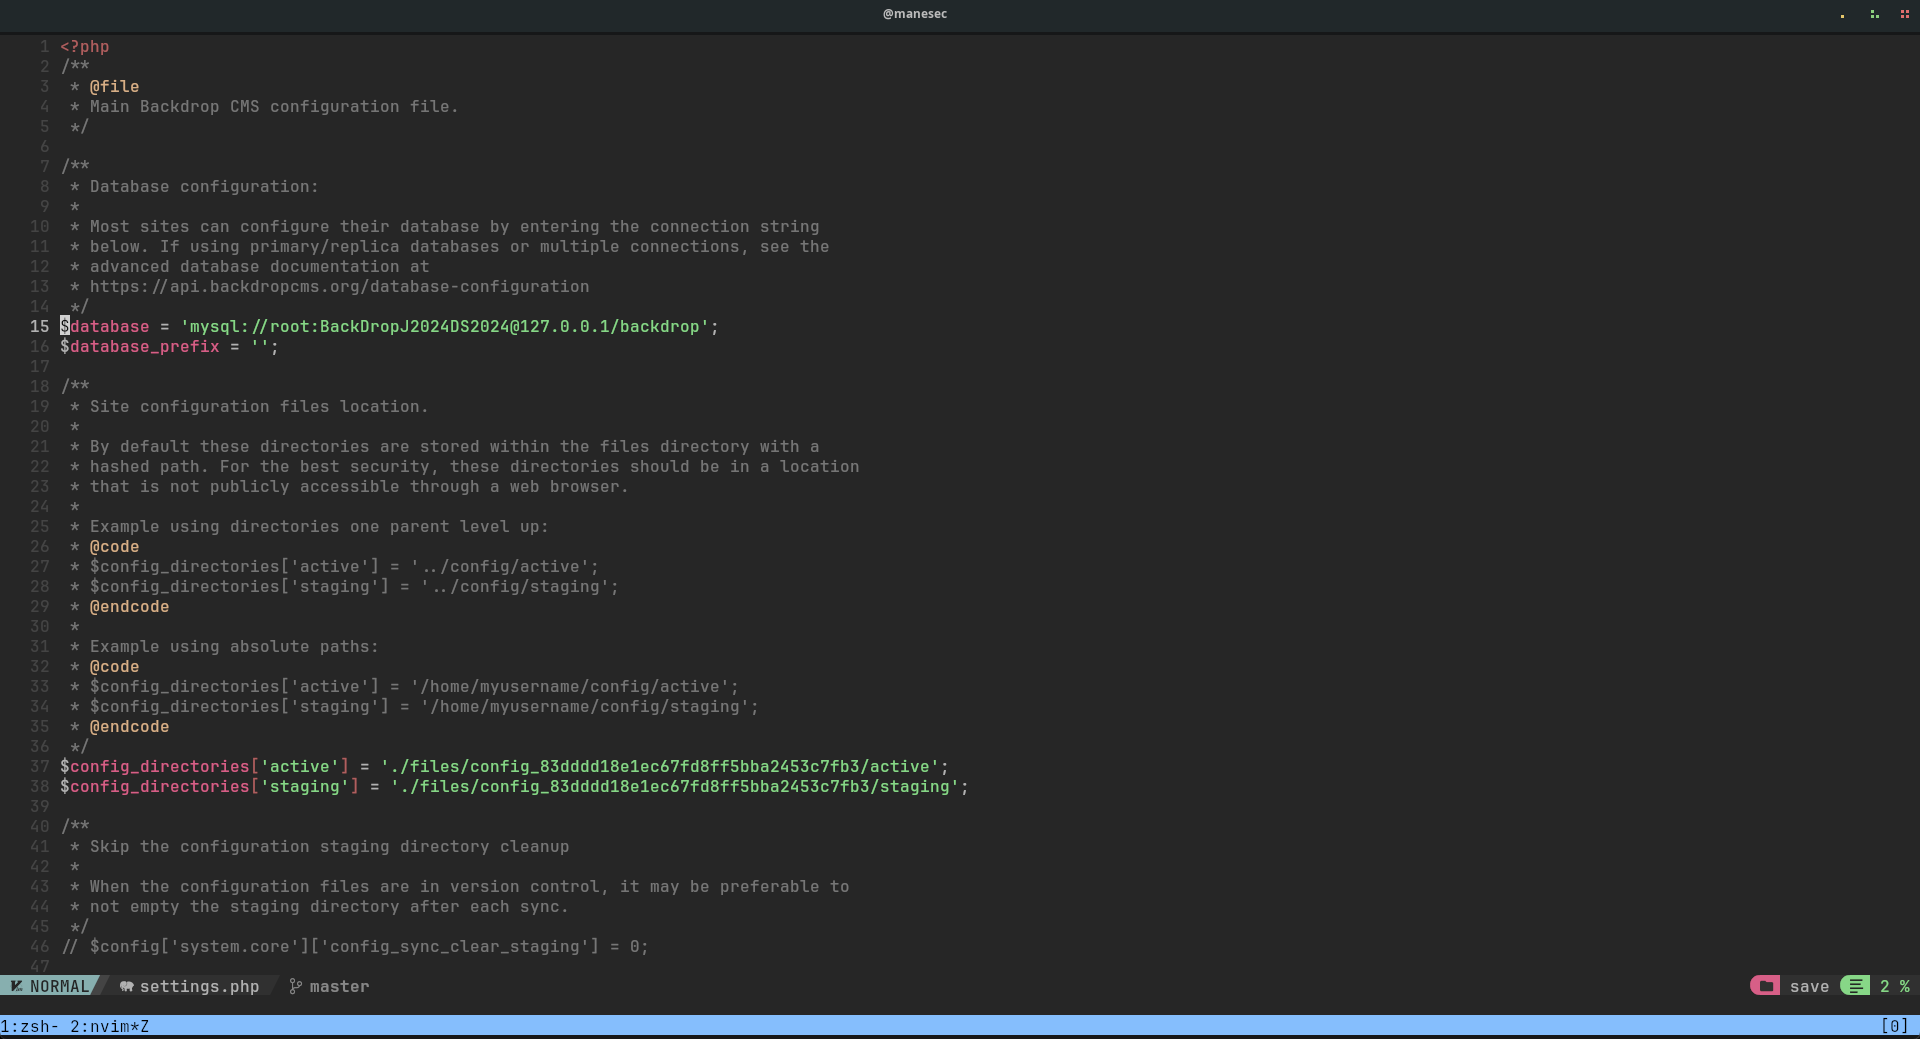Click line number 37 in the gutter
The width and height of the screenshot is (1920, 1039).
click(40, 767)
